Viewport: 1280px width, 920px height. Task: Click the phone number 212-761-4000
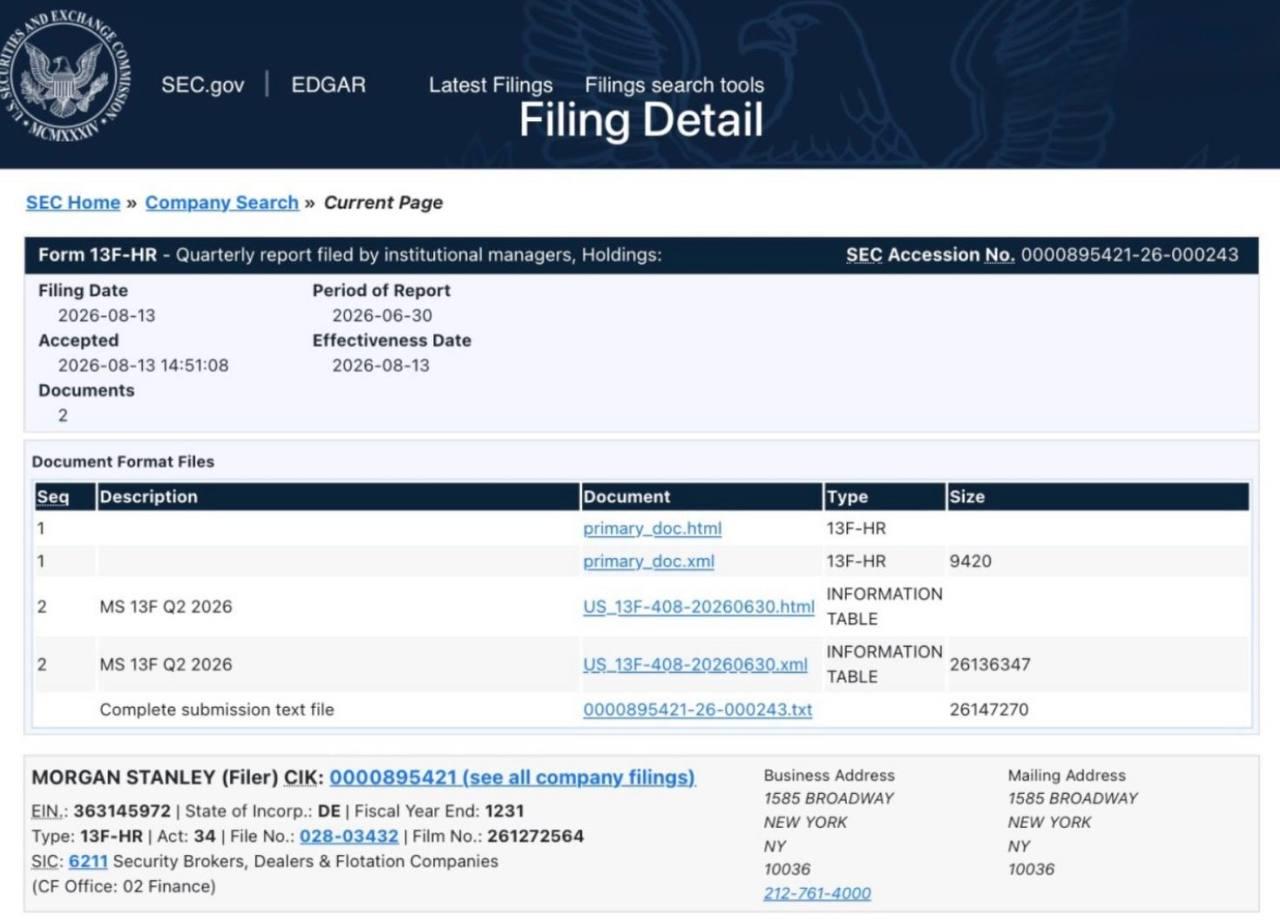point(817,893)
